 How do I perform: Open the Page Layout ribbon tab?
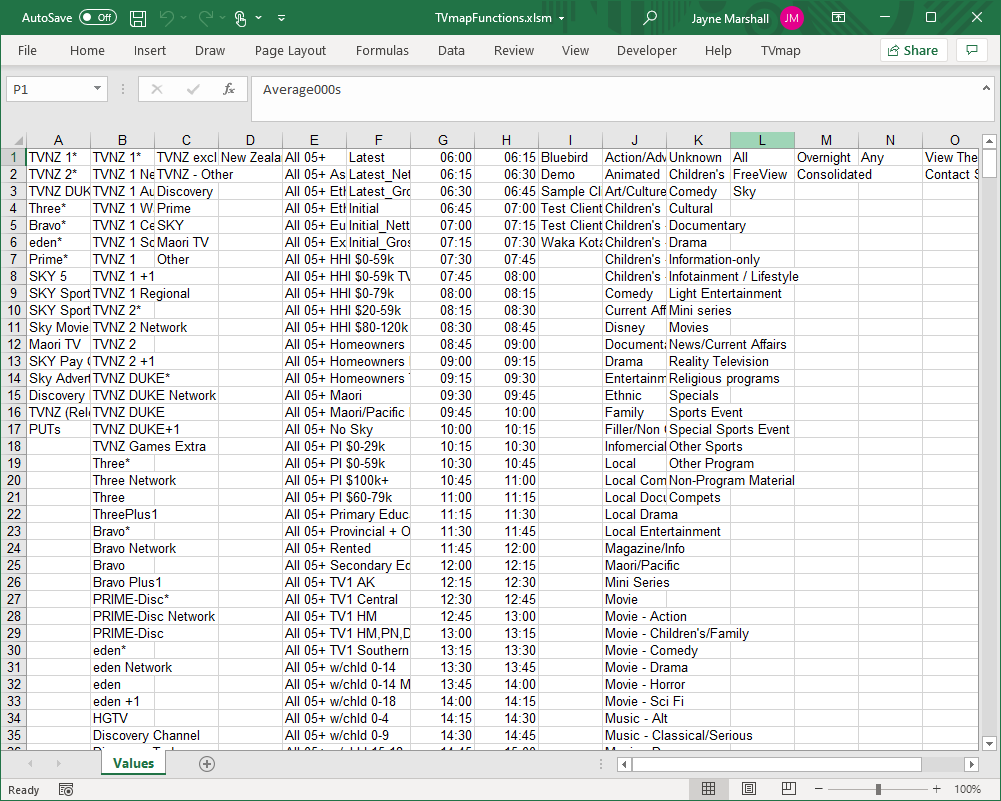(x=290, y=50)
